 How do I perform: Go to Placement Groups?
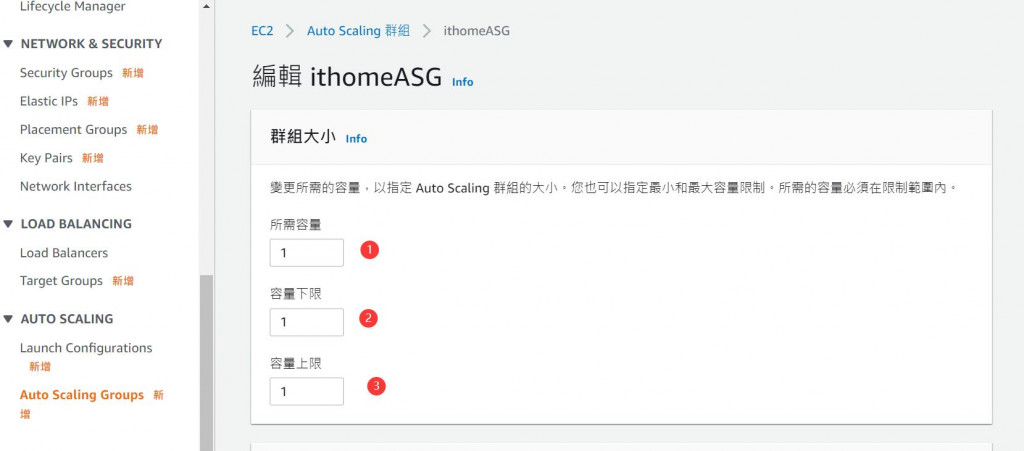pyautogui.click(x=73, y=129)
